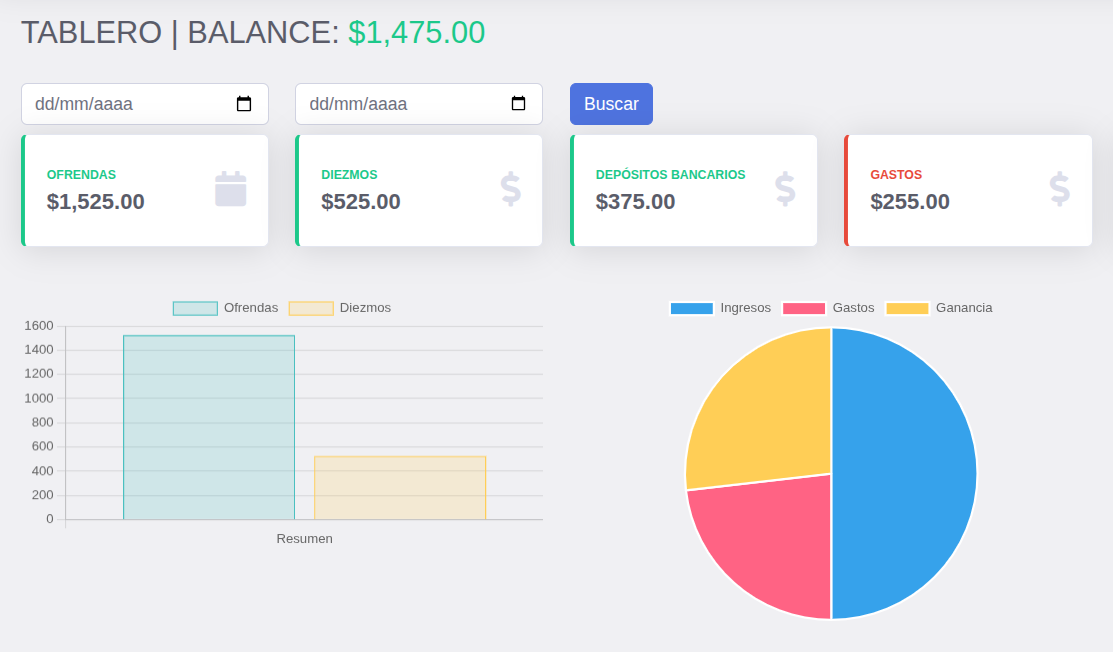Click the calendar icon in Ofrendas card

pos(230,189)
